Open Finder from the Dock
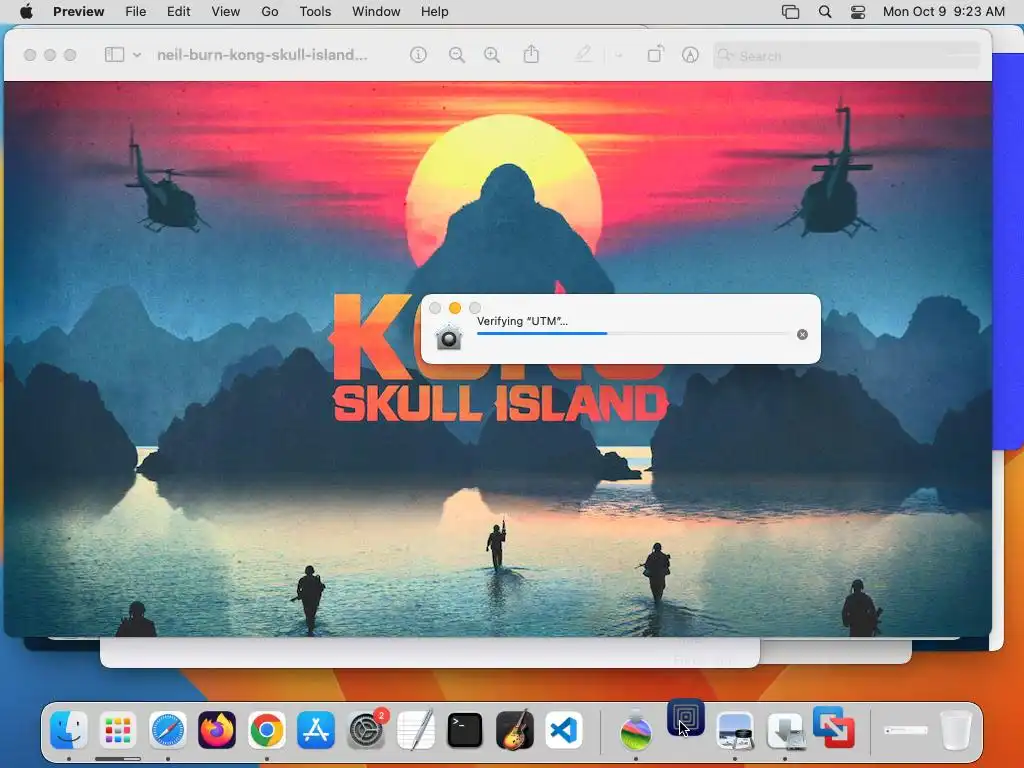Viewport: 1024px width, 768px height. tap(69, 729)
